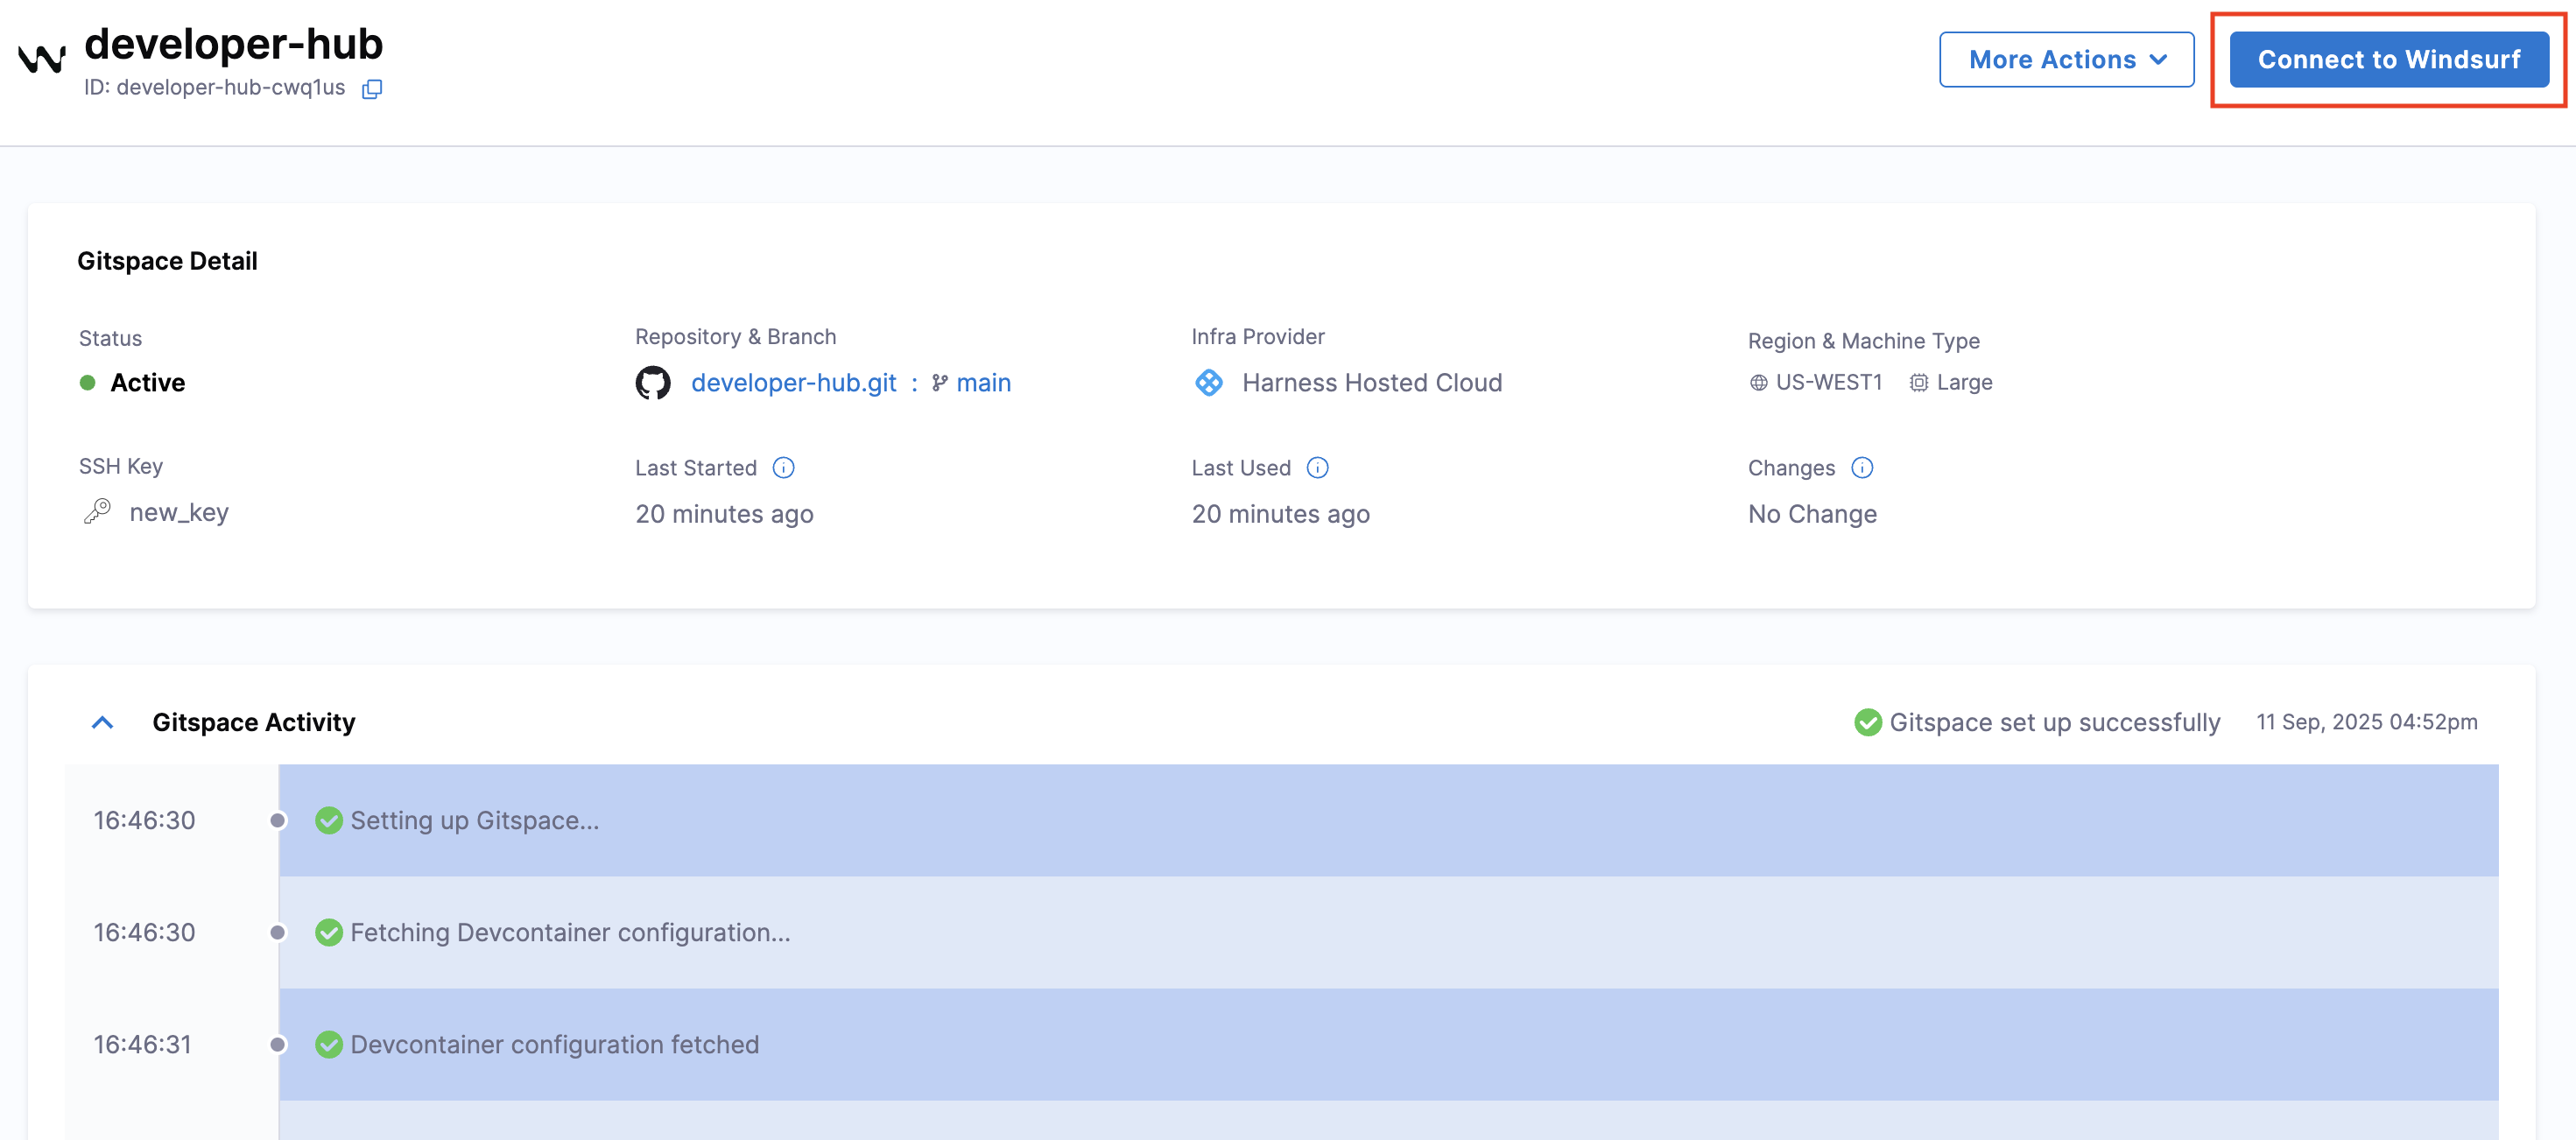The image size is (2576, 1140).
Task: Click the SSH key icon near new_key
Action: (x=97, y=512)
